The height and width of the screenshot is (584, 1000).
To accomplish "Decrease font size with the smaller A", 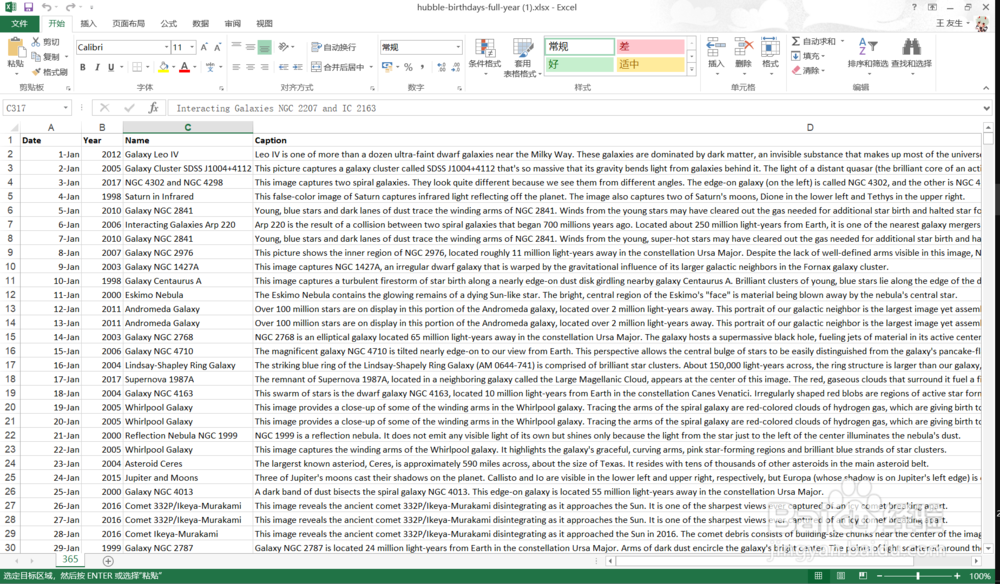I will [217, 47].
